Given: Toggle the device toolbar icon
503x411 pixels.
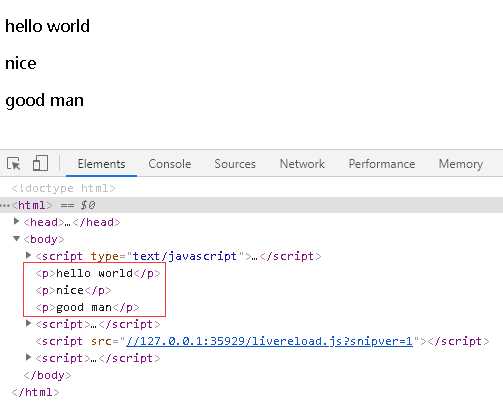Looking at the screenshot, I should pos(40,164).
